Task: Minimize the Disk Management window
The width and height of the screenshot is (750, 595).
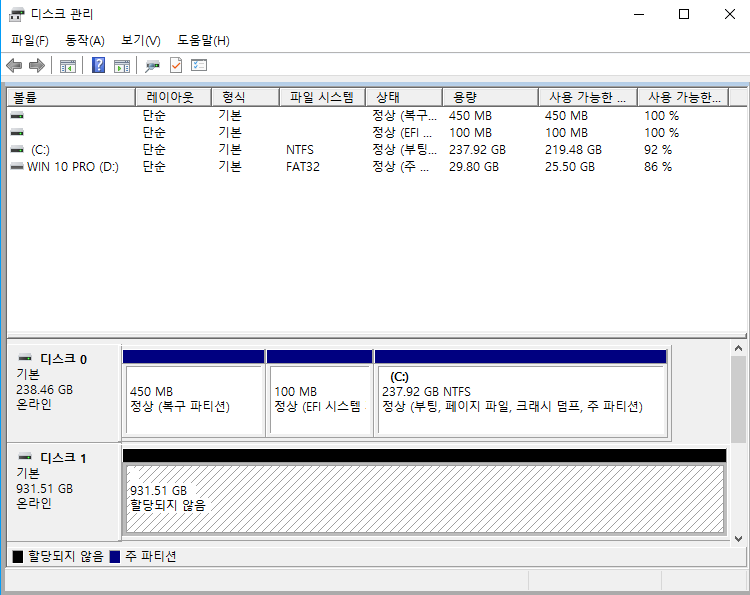Action: (639, 14)
